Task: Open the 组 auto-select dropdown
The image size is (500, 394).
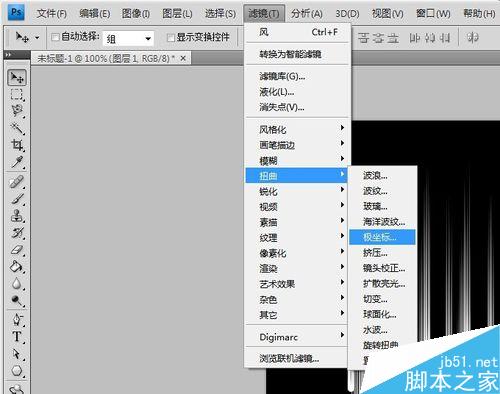Action: 128,39
